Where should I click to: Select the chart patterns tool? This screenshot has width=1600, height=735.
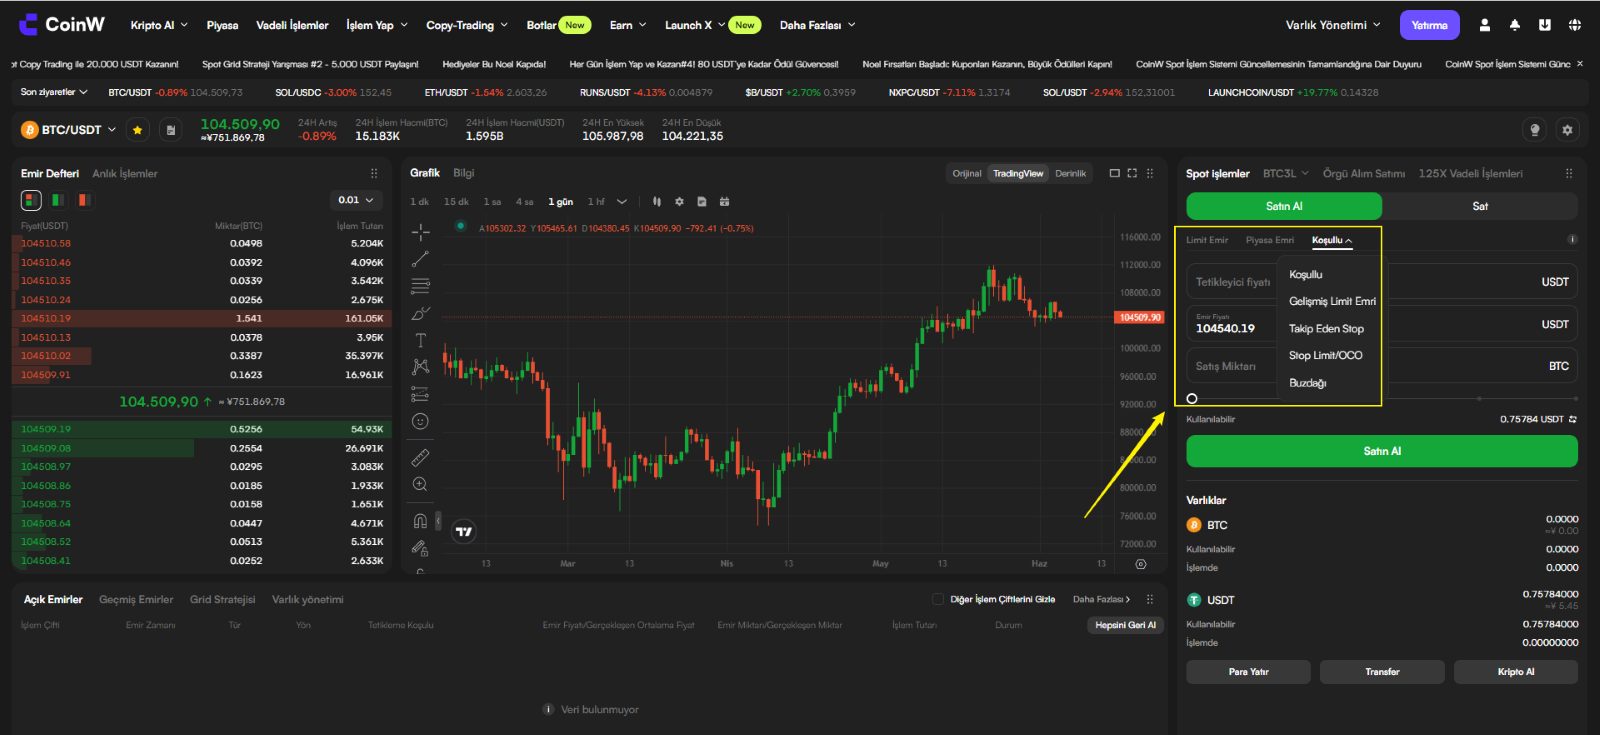point(420,367)
